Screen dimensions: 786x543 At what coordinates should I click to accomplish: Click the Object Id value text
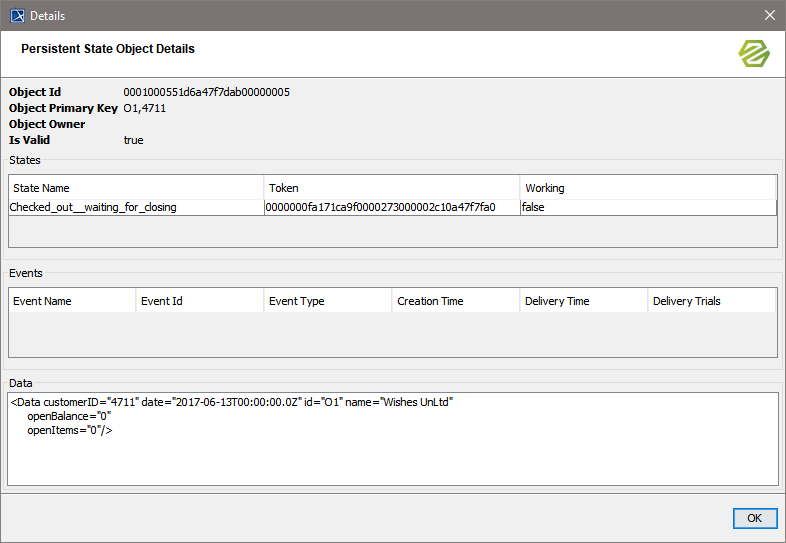pyautogui.click(x=206, y=92)
